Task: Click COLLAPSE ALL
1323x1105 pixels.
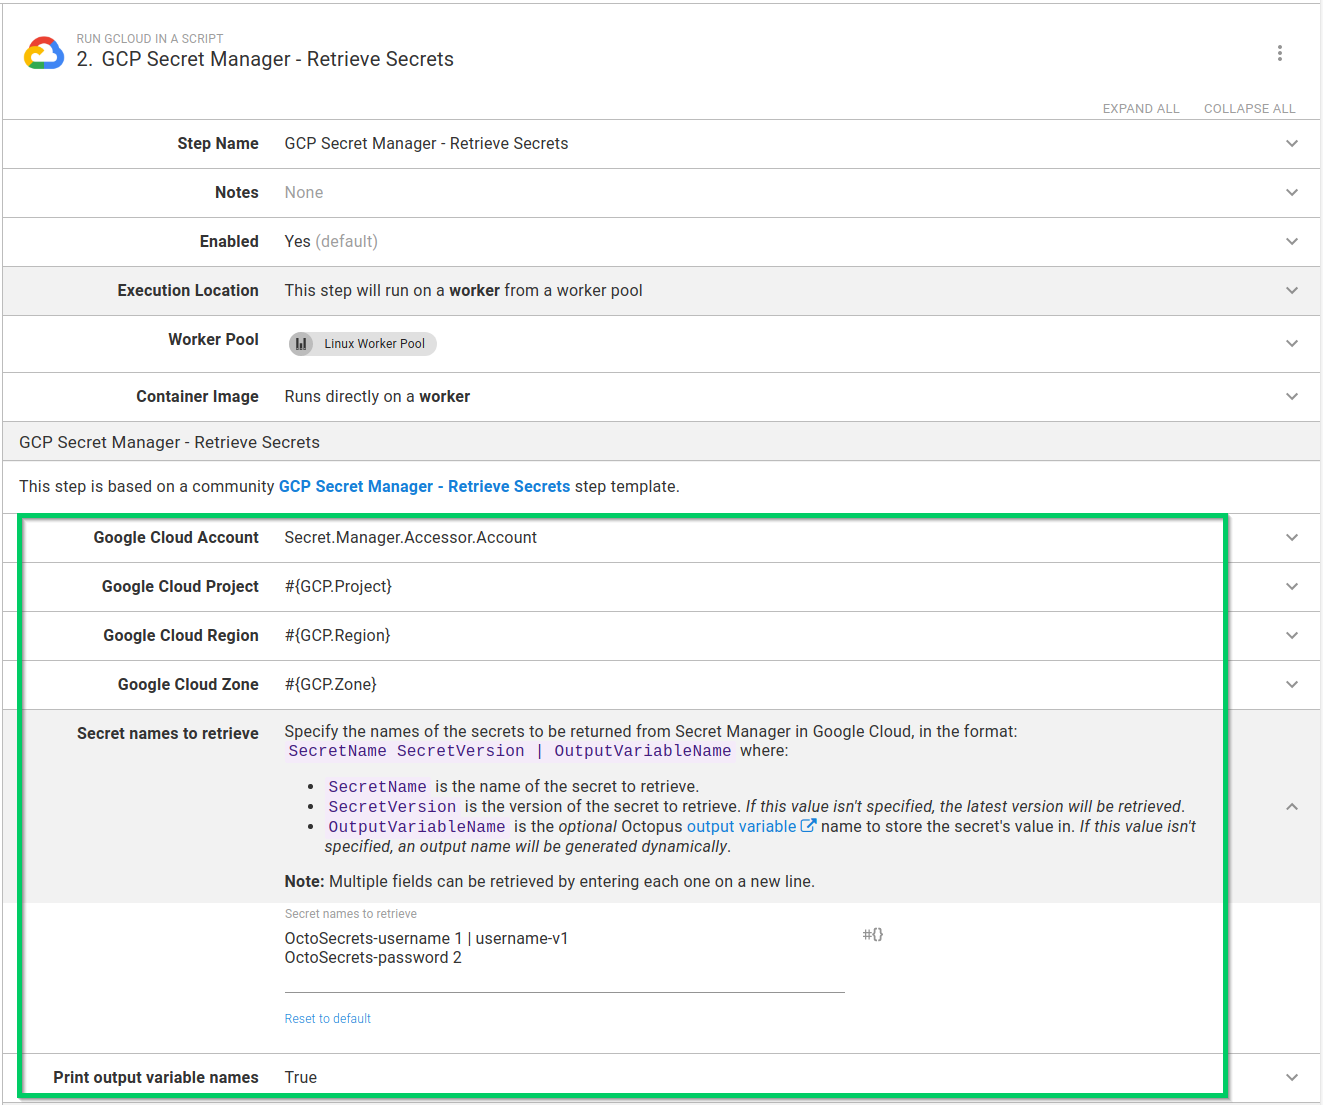Action: 1249,108
